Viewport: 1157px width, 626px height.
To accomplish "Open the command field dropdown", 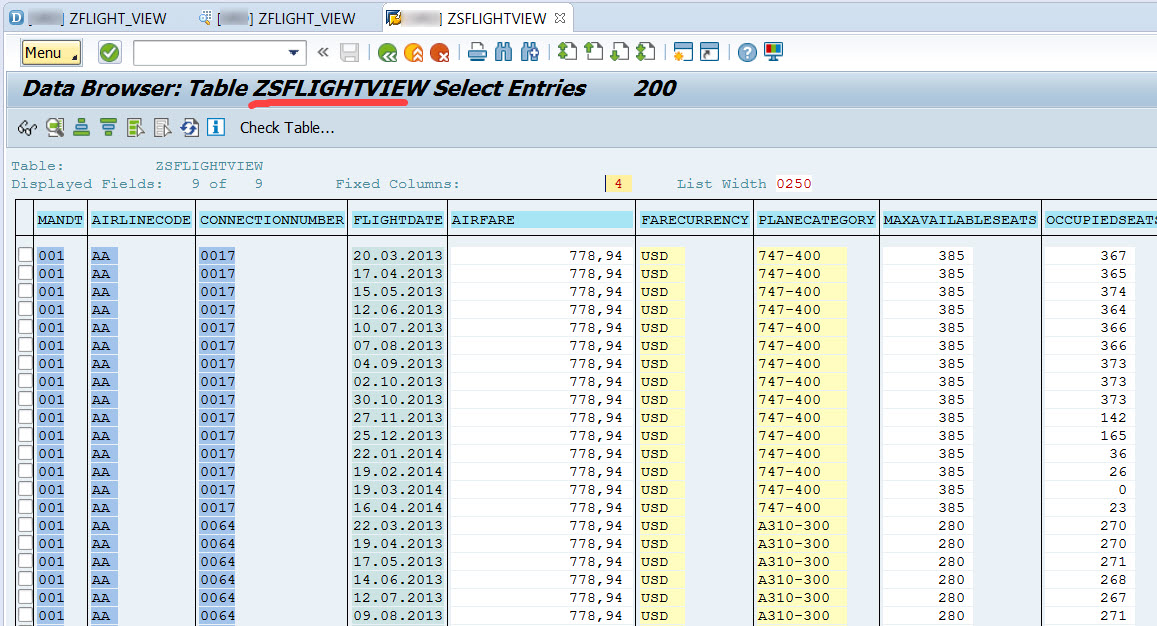I will point(295,52).
